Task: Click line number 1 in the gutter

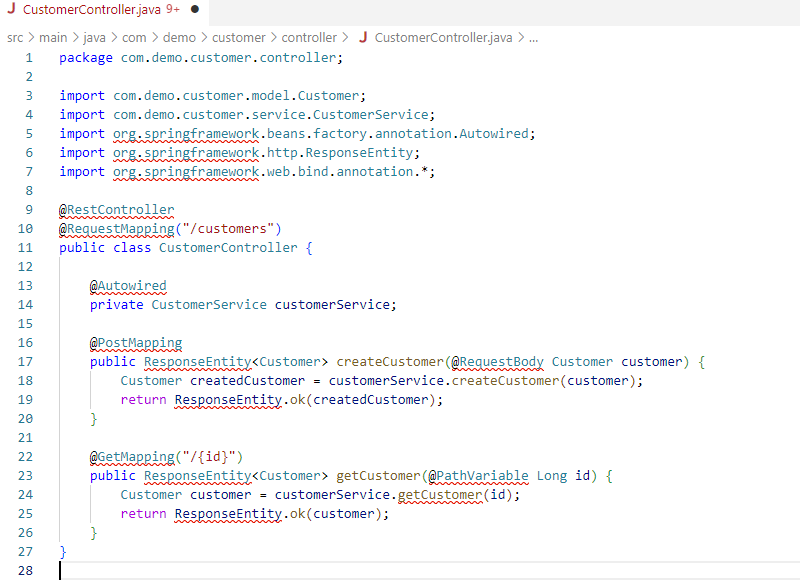Action: tap(29, 58)
